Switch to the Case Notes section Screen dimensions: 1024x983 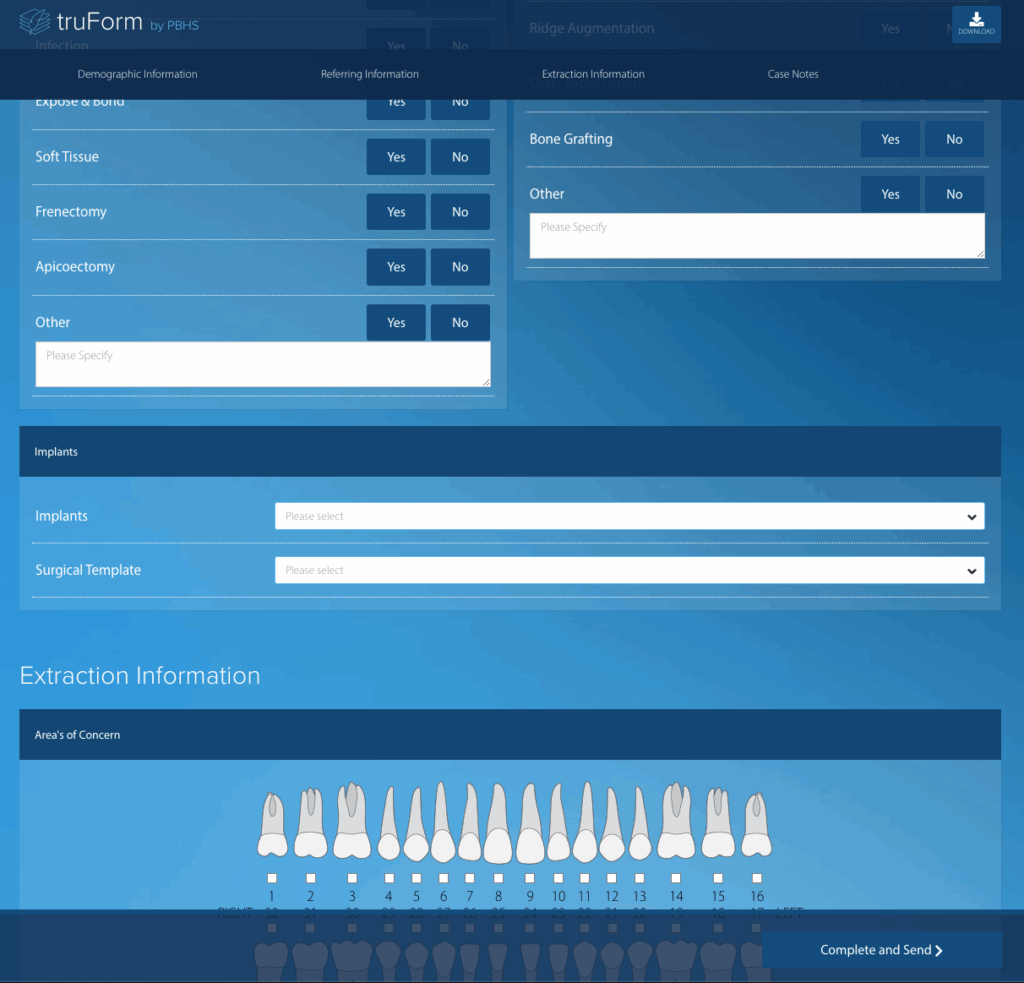point(793,74)
